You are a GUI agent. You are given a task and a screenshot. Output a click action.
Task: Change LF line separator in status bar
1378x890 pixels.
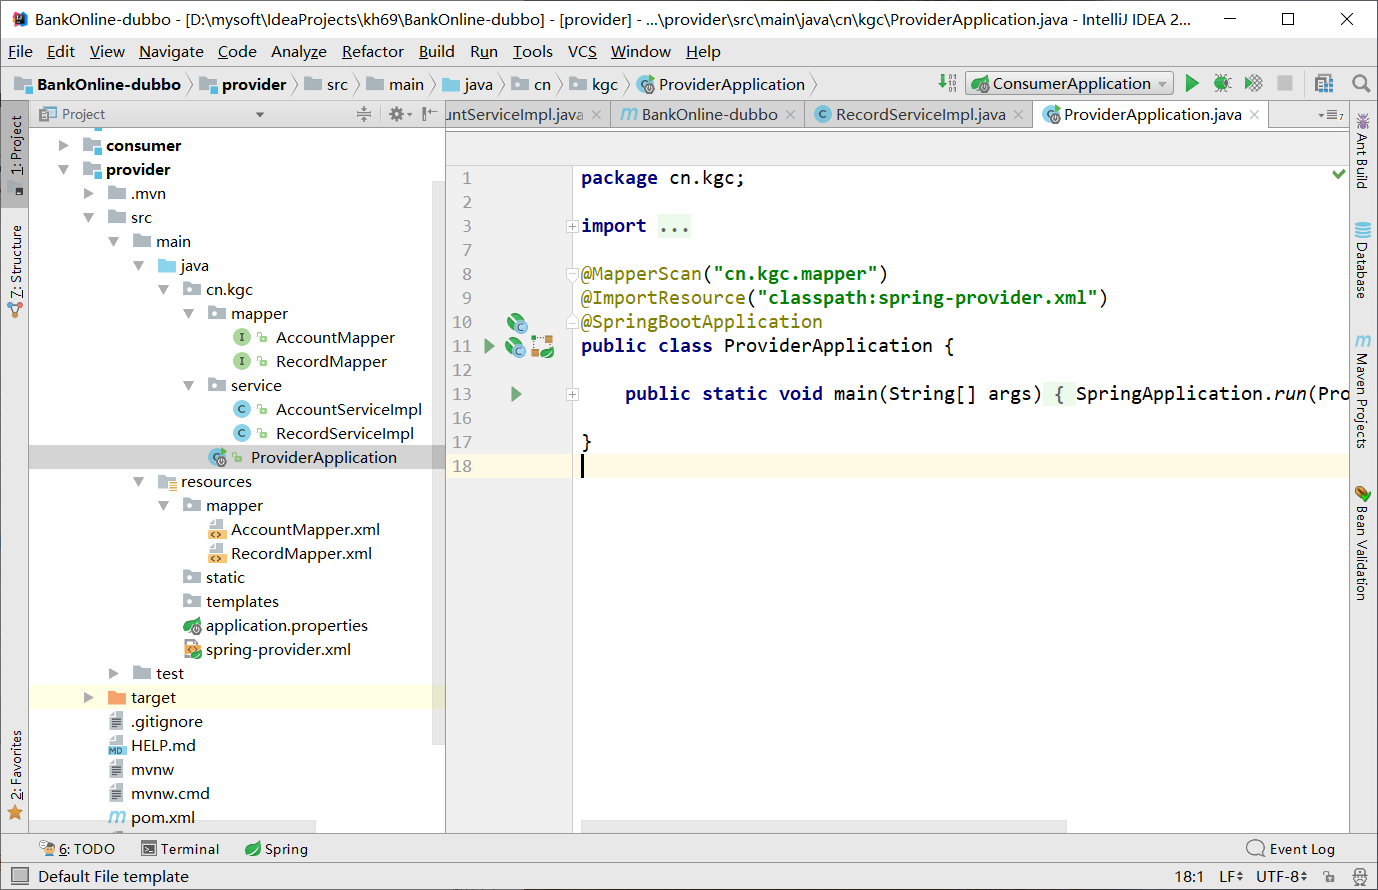pyautogui.click(x=1231, y=877)
